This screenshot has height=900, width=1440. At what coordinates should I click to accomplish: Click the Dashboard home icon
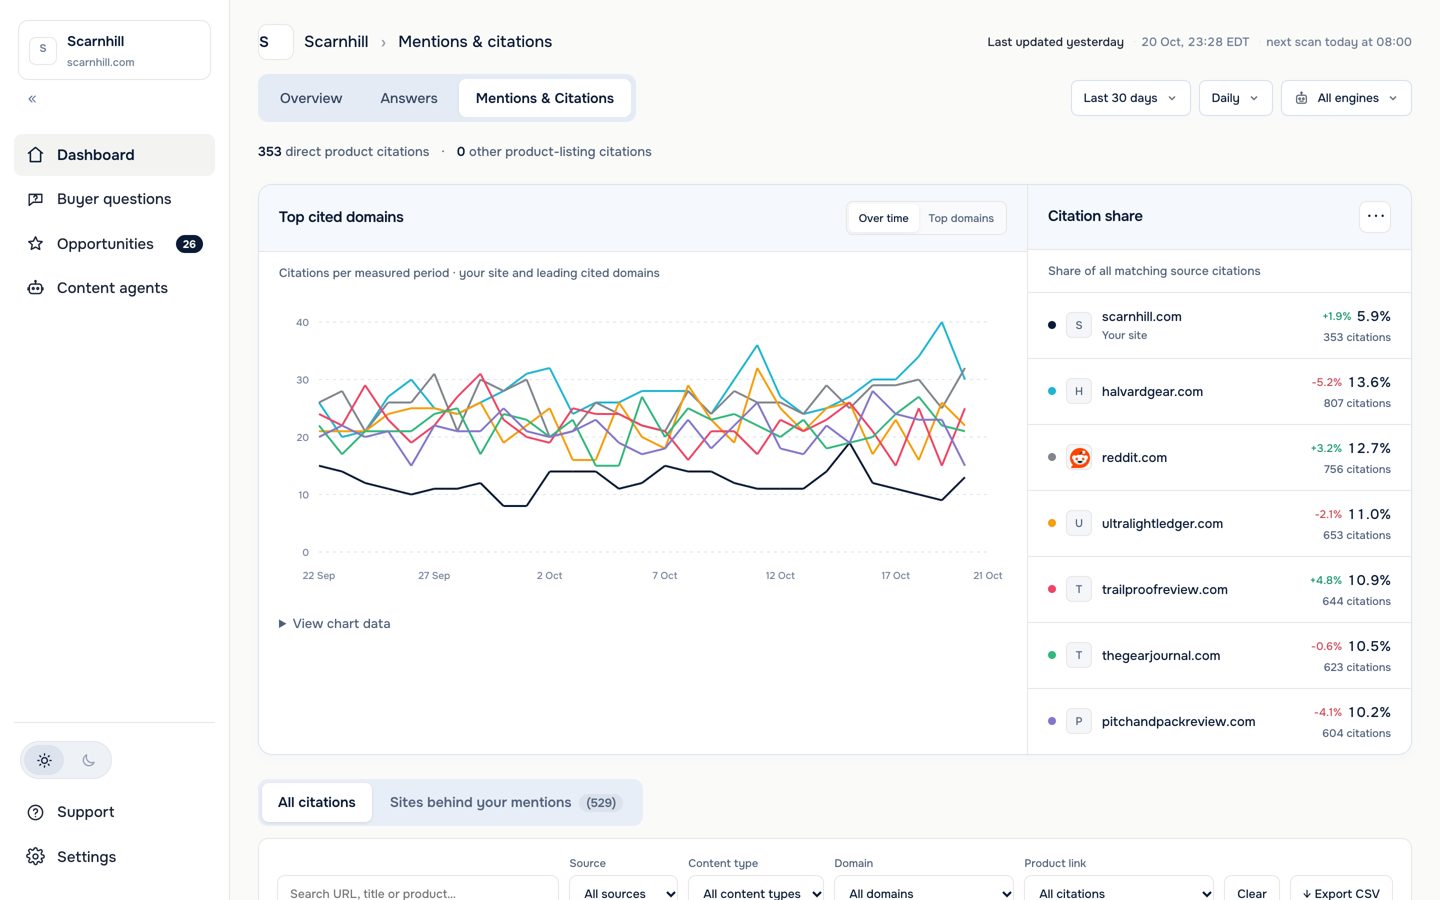click(36, 155)
